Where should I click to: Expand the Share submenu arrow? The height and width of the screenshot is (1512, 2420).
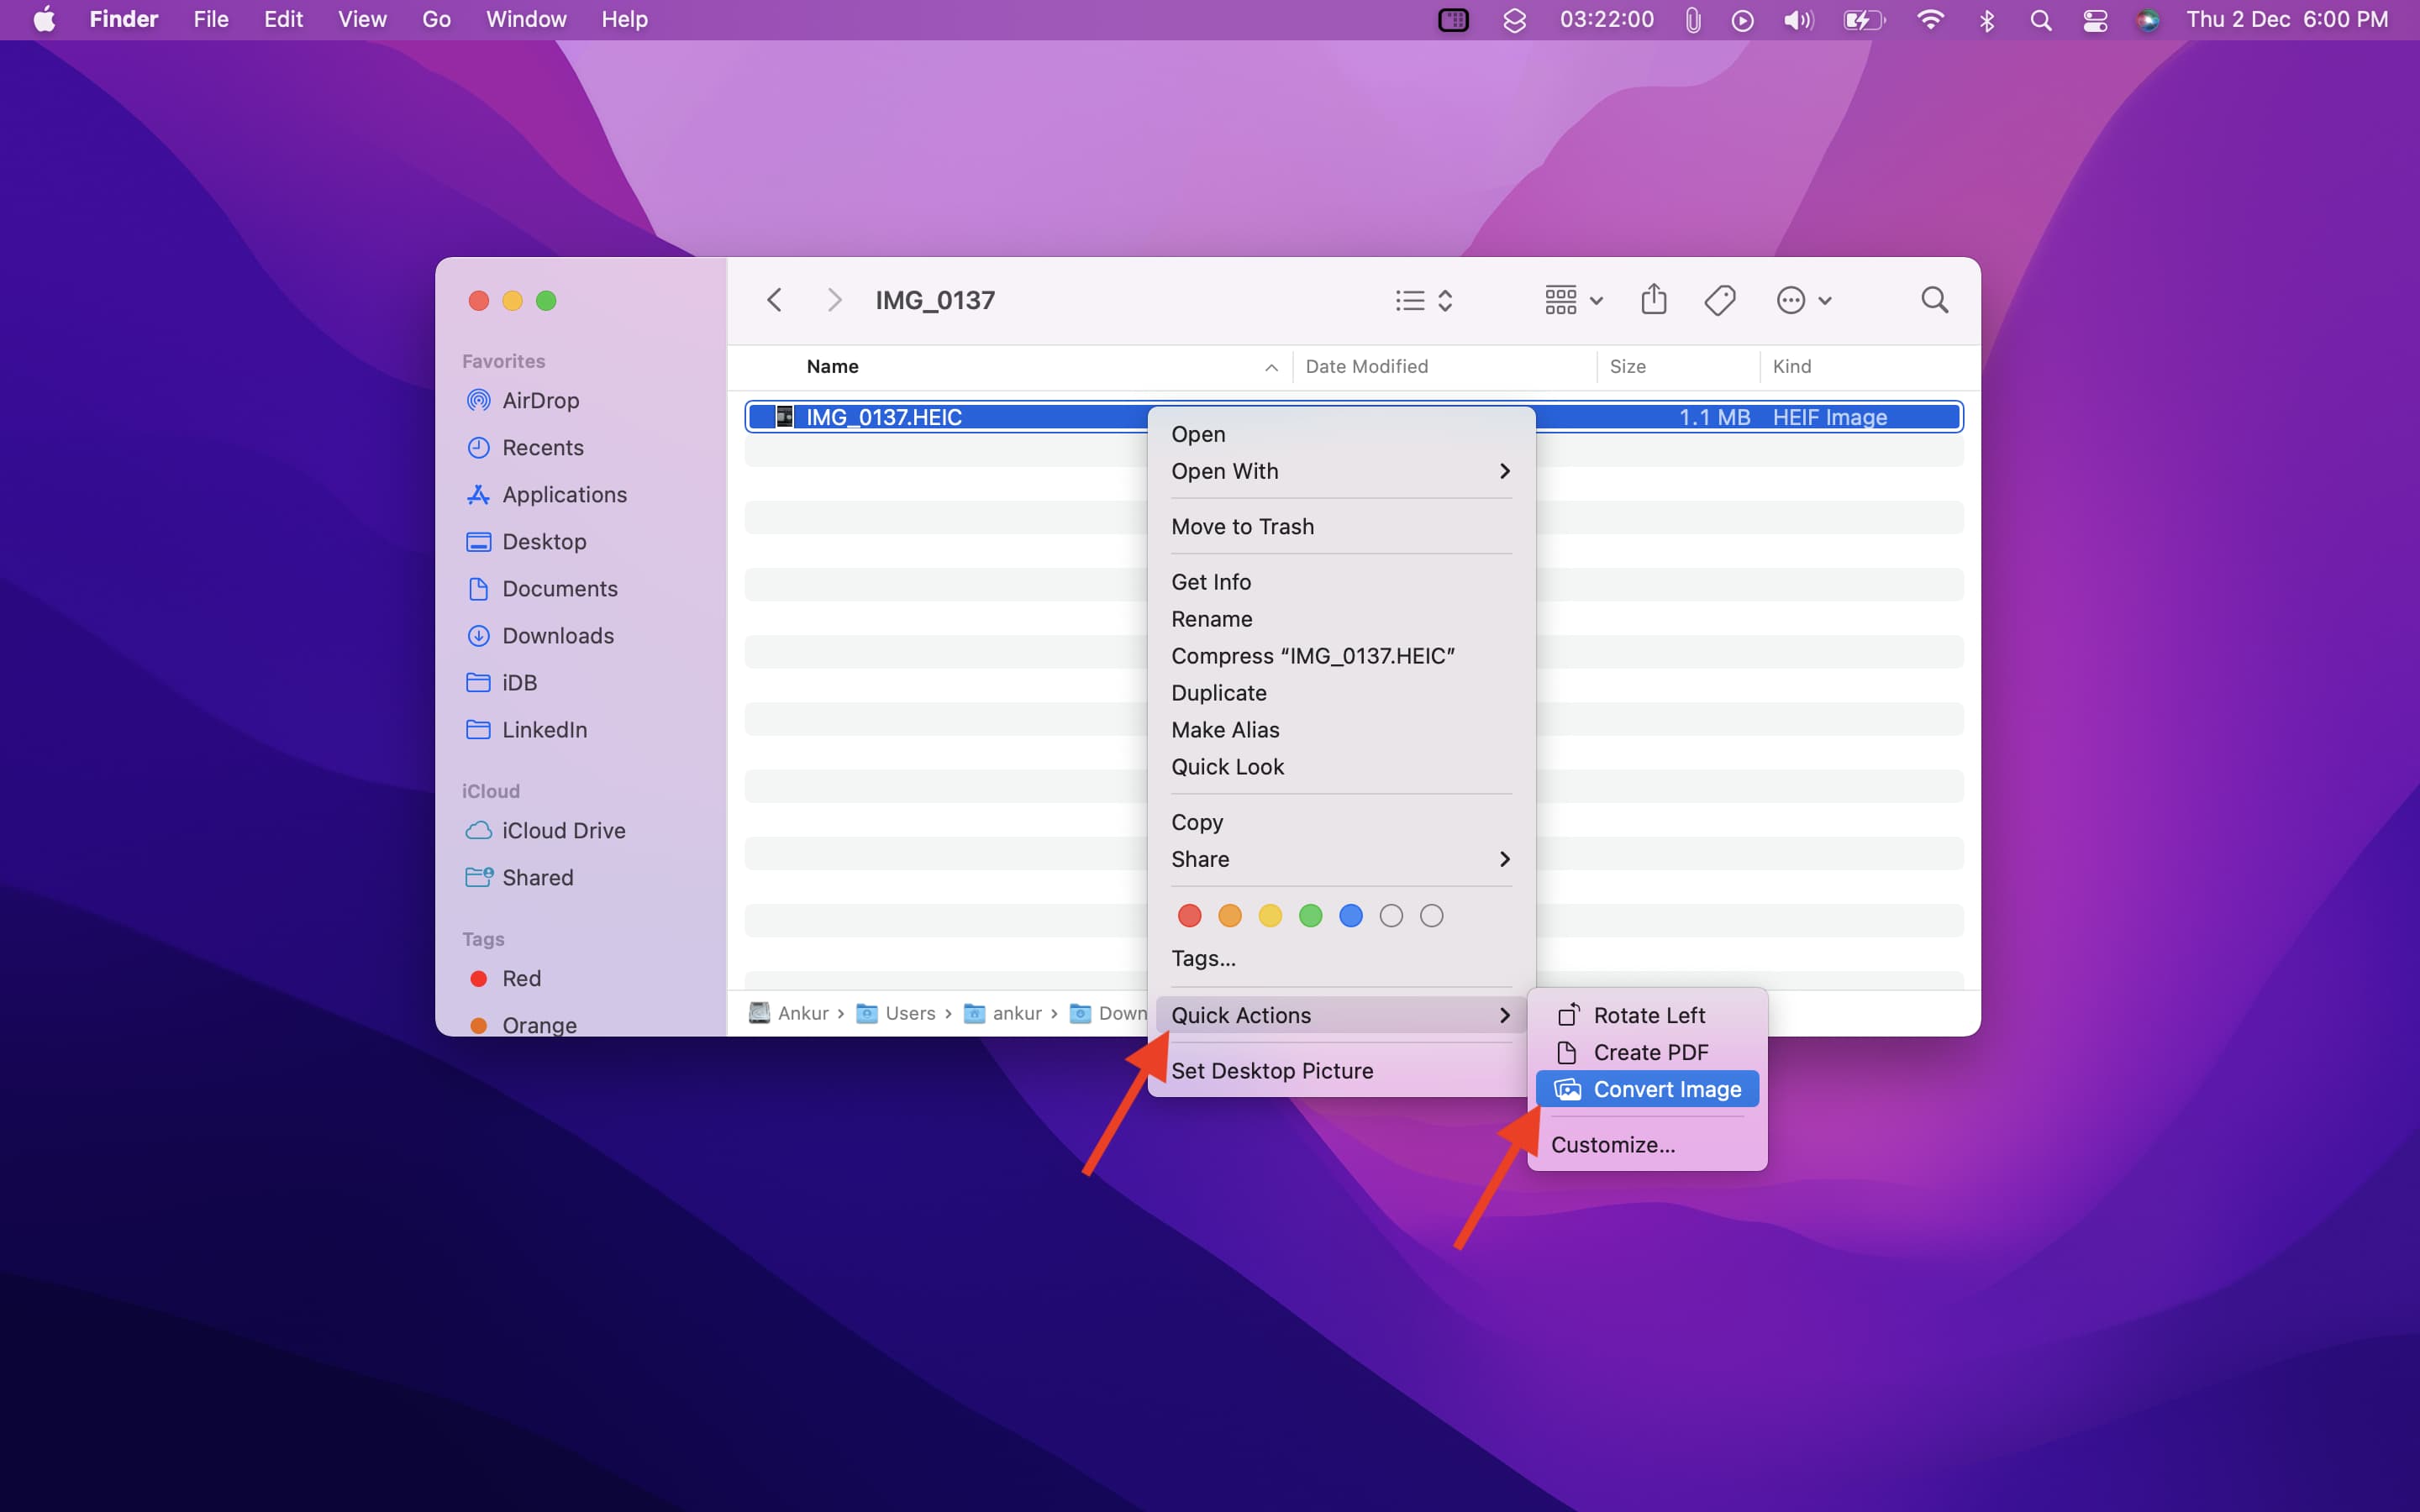tap(1503, 858)
